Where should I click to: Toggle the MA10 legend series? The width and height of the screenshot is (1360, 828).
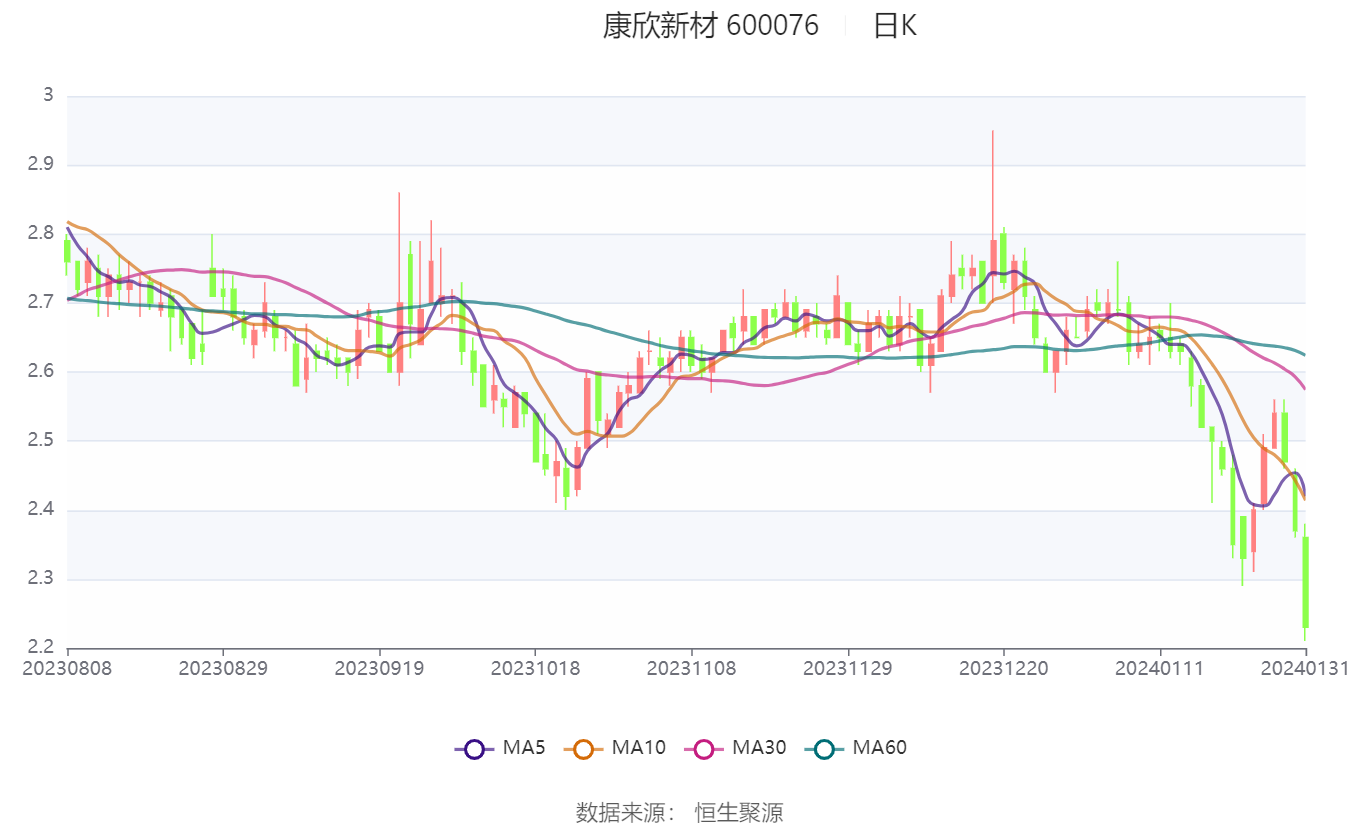(615, 747)
